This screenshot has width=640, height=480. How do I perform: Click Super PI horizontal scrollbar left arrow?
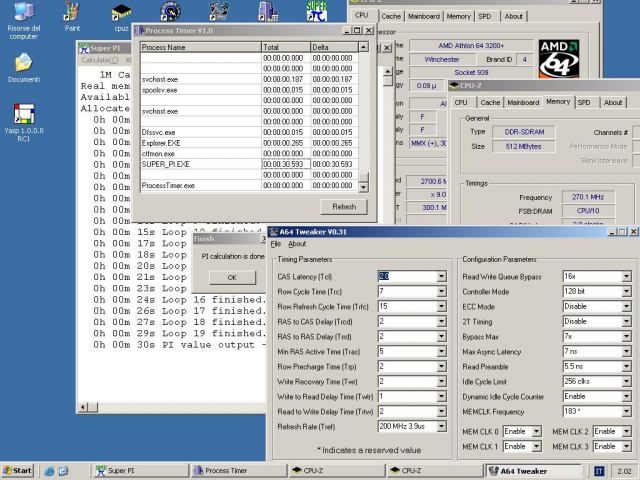(x=83, y=407)
